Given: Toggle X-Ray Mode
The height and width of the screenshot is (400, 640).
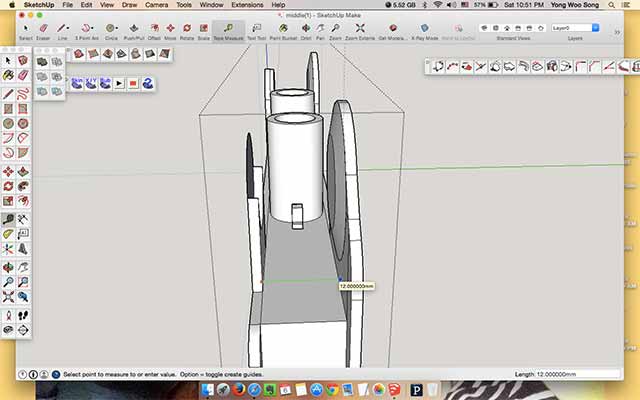Looking at the screenshot, I should point(424,31).
